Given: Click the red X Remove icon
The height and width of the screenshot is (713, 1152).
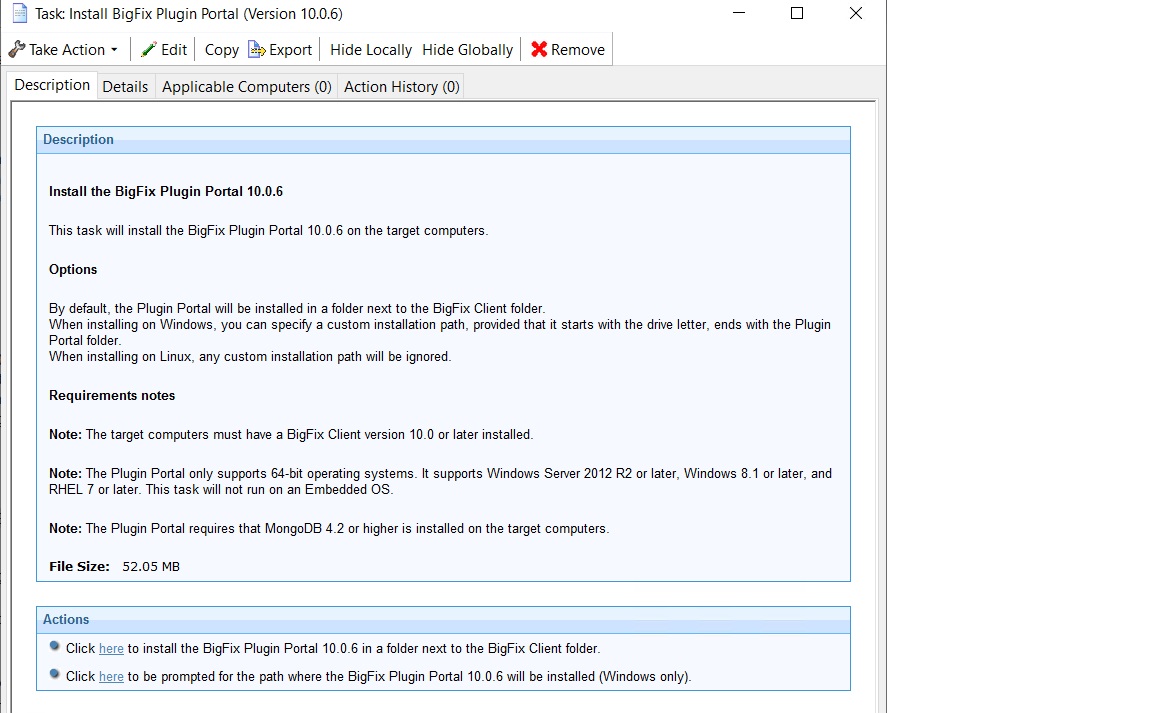Looking at the screenshot, I should click(x=539, y=49).
